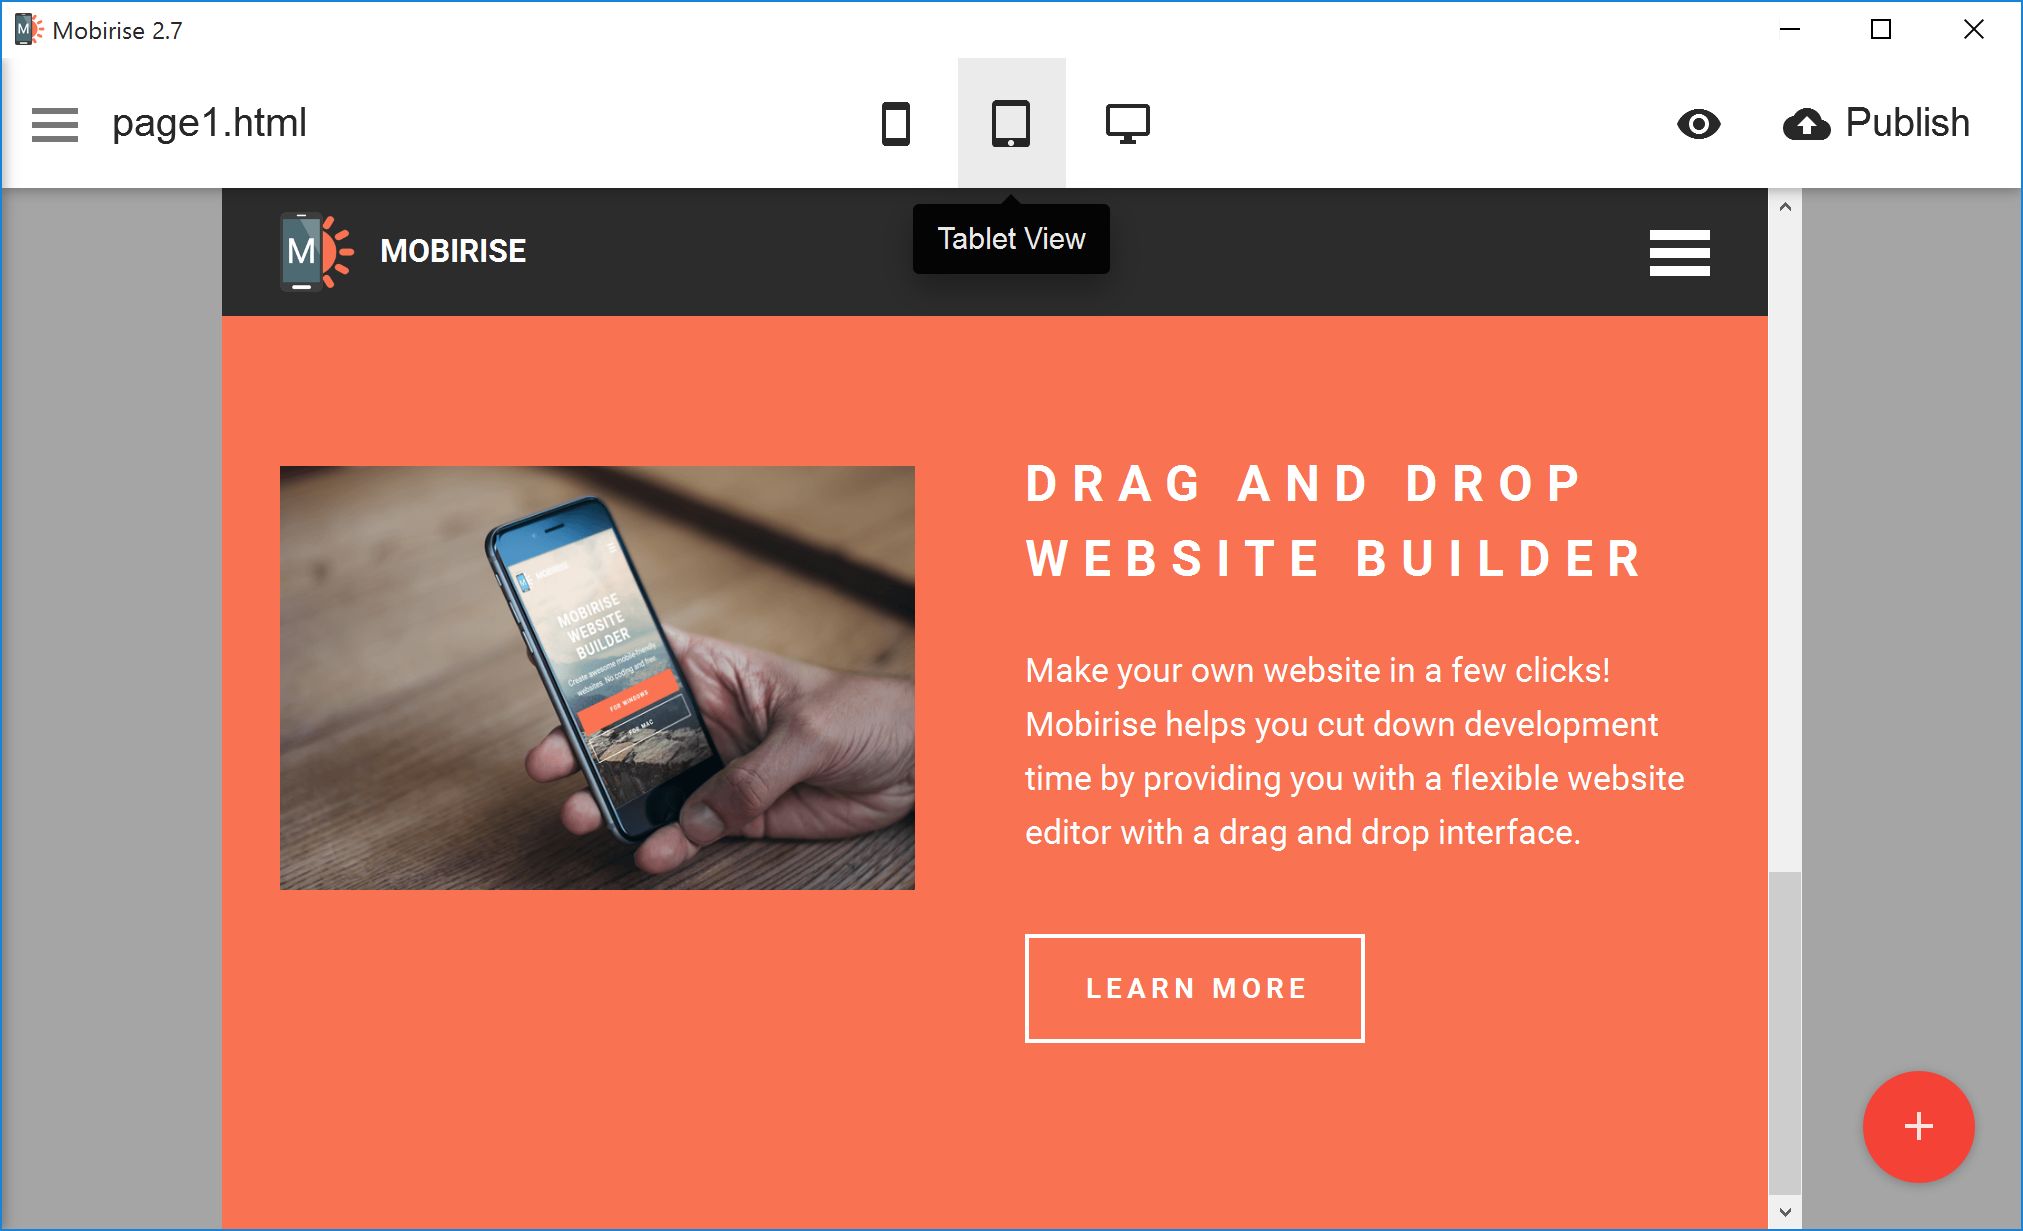Click the Publish button
This screenshot has width=2023, height=1231.
pos(1877,121)
